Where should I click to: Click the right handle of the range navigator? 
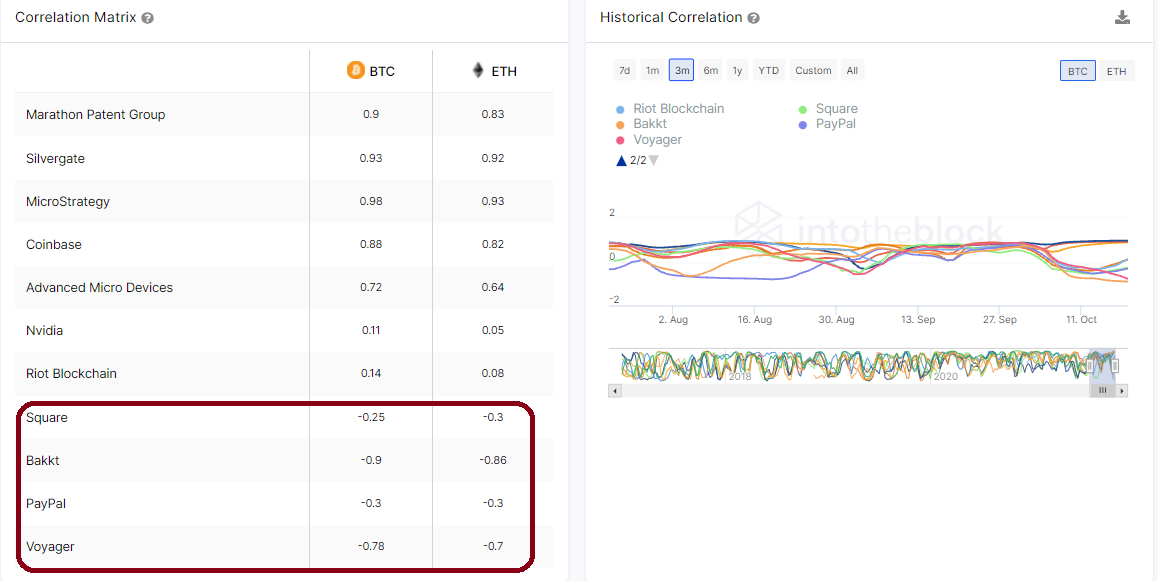click(1115, 365)
